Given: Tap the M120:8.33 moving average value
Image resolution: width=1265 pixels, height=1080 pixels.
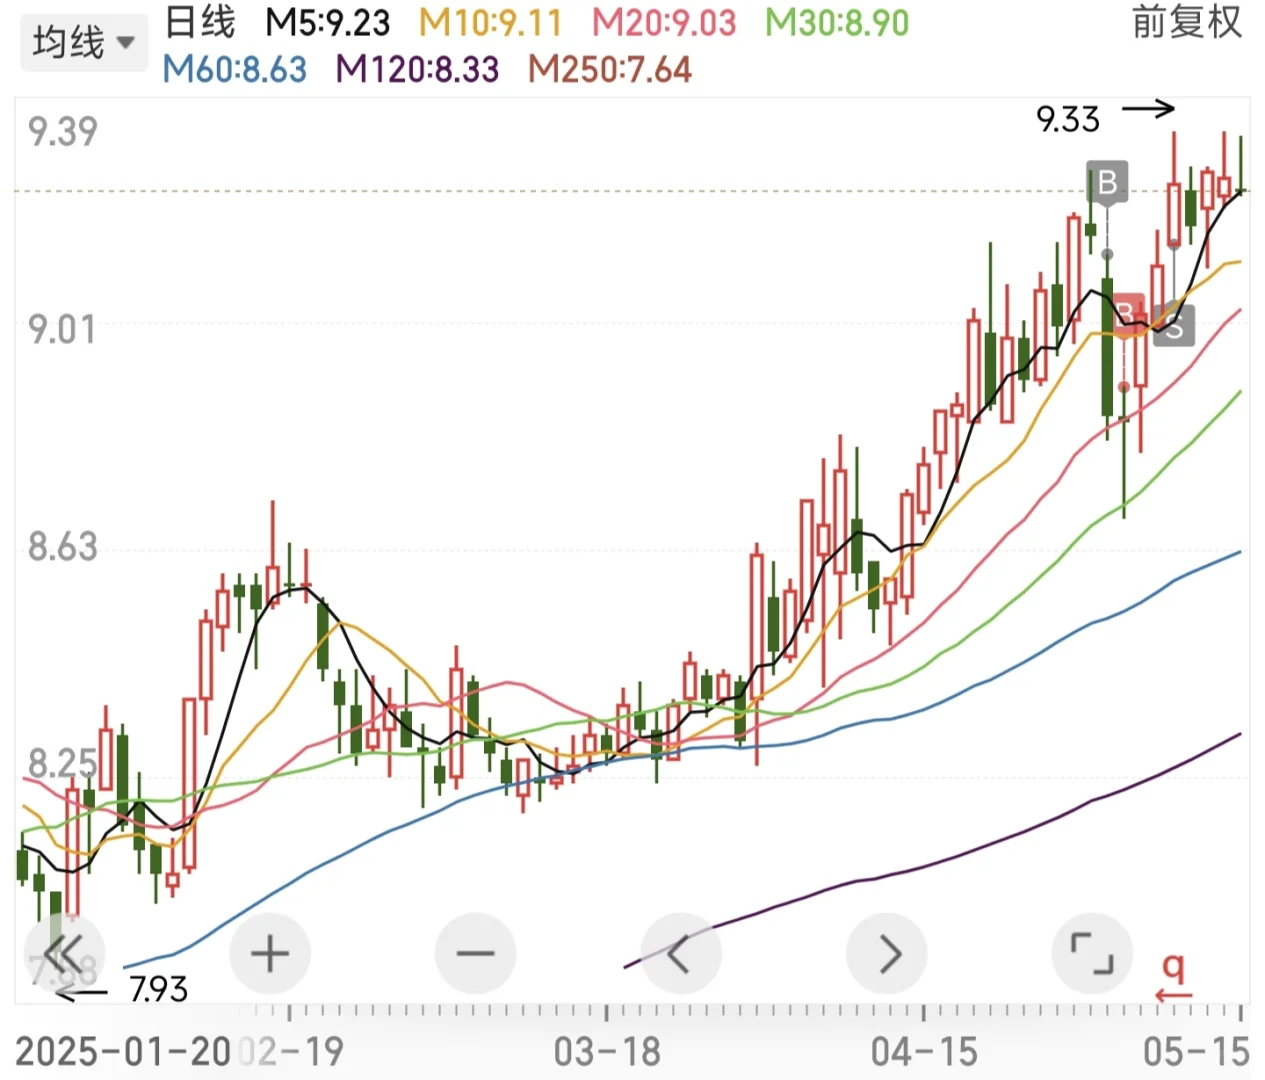Looking at the screenshot, I should click(x=417, y=69).
